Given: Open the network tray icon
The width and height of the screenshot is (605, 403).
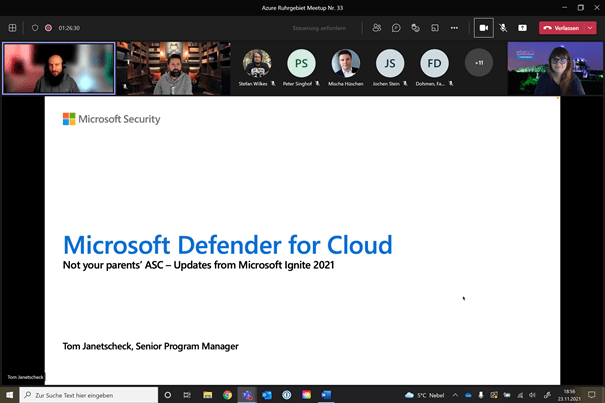Looking at the screenshot, I should [520, 395].
